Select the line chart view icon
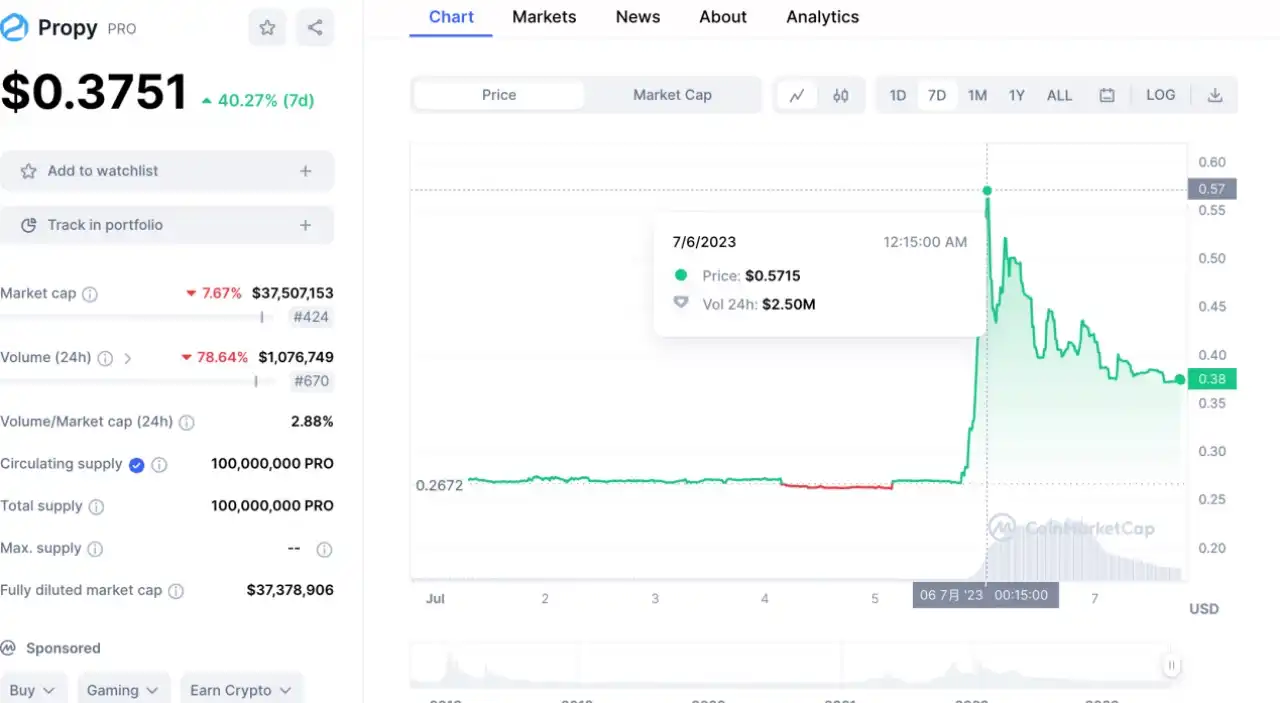 (797, 96)
